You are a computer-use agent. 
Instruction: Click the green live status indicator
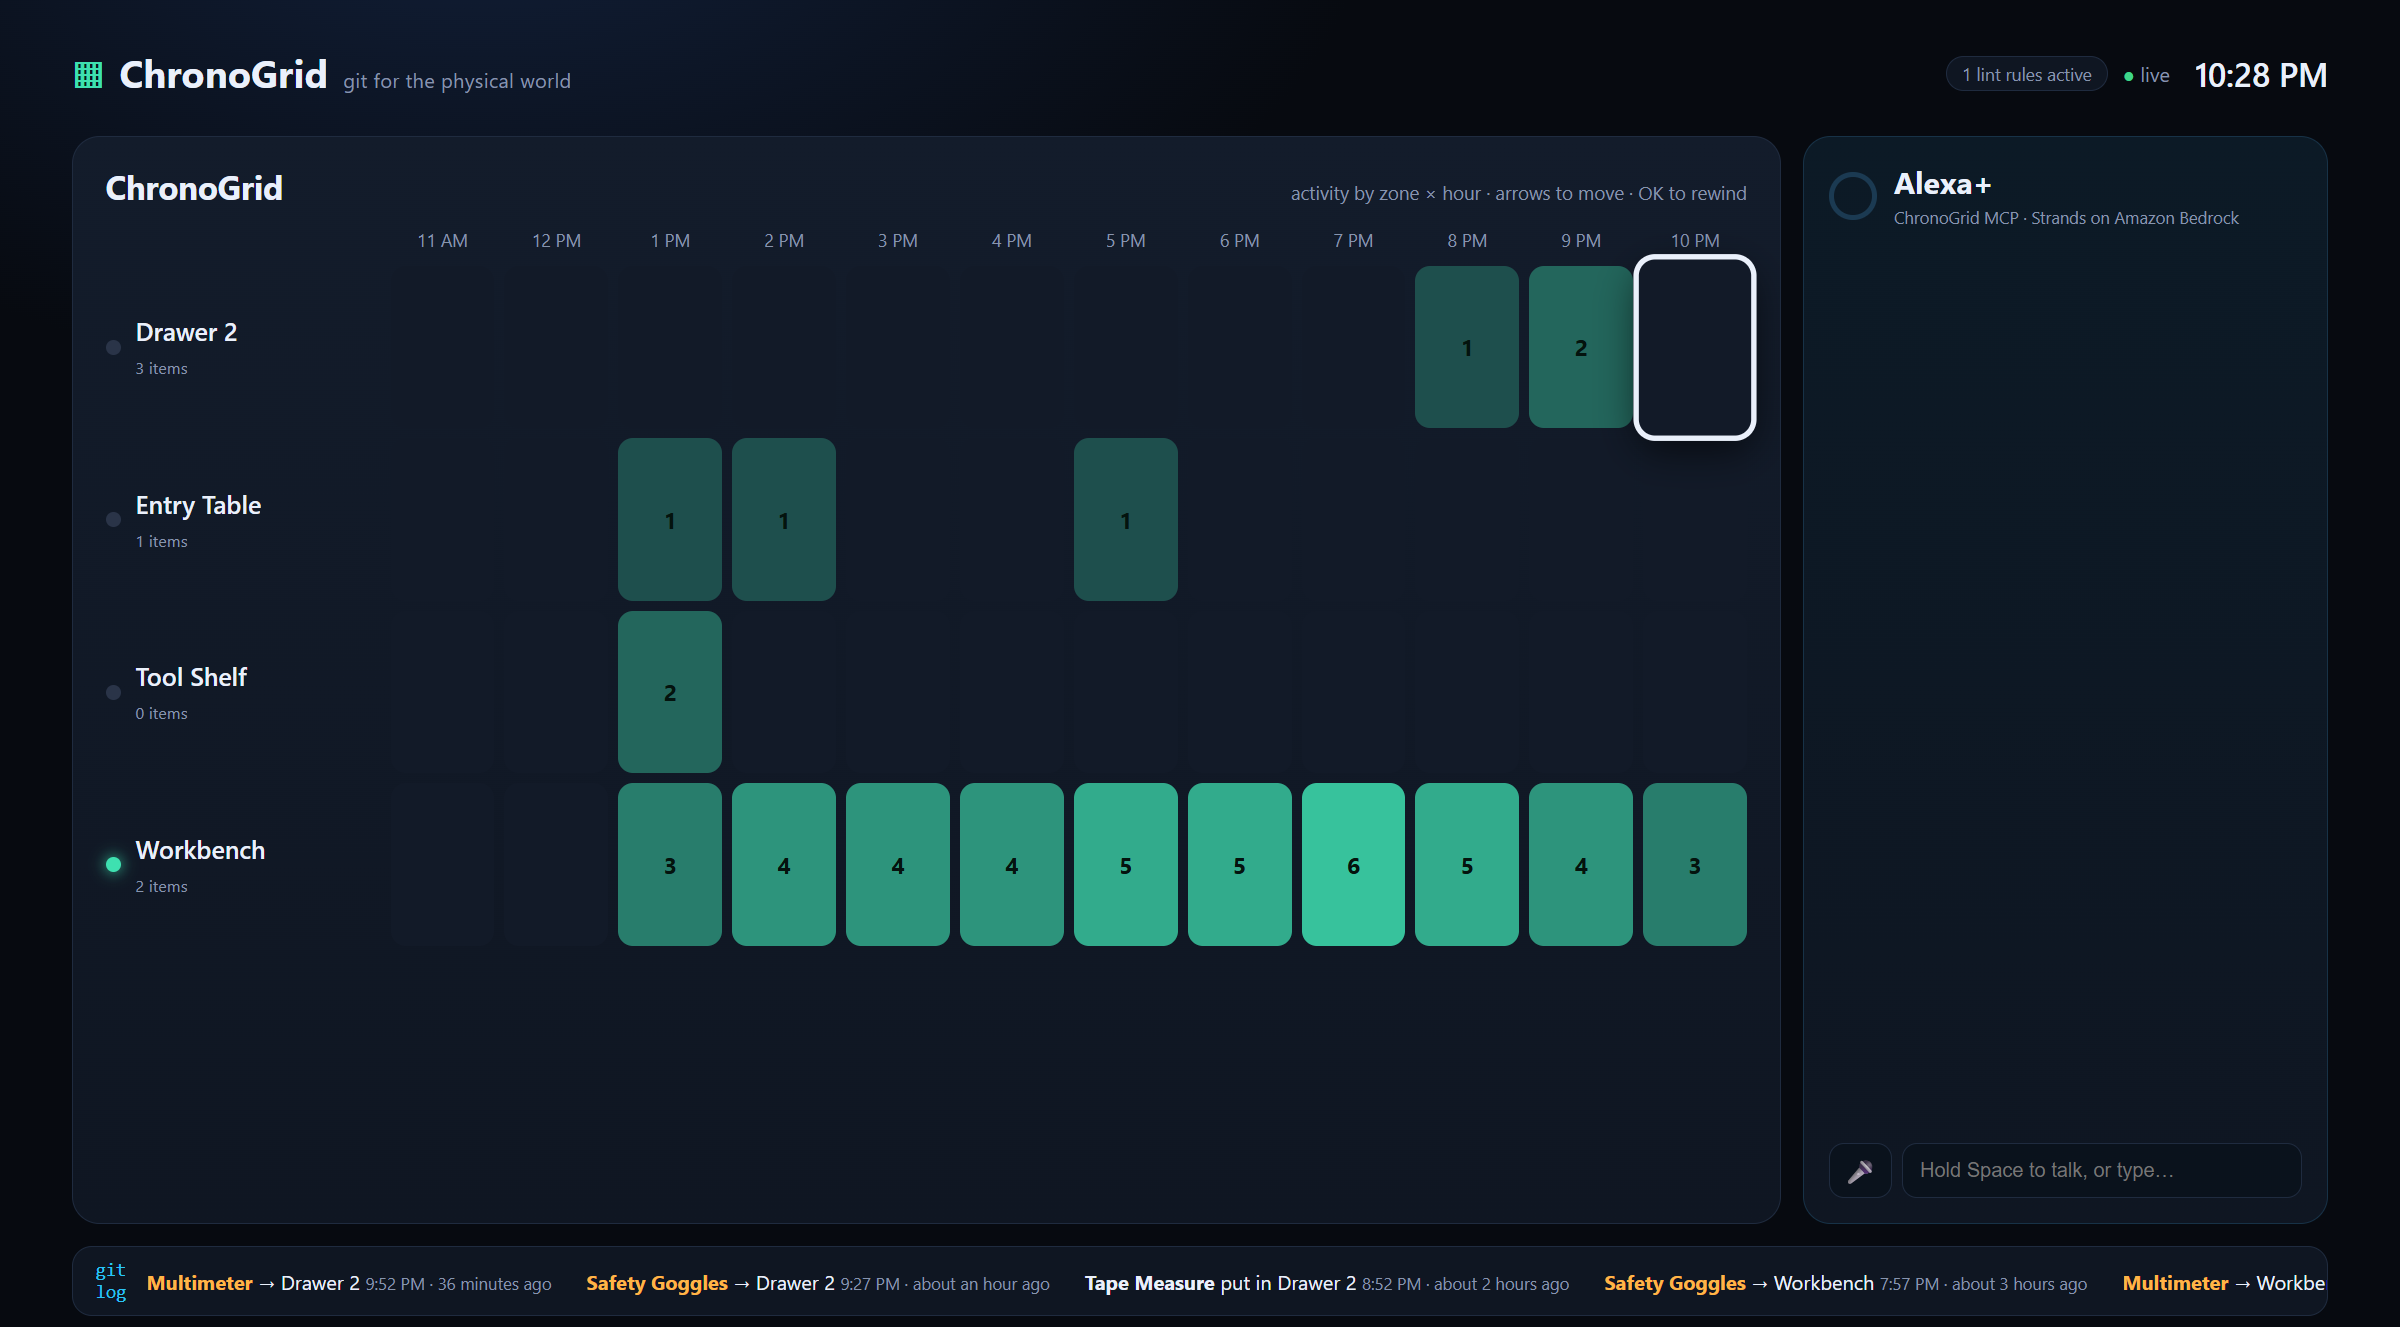pos(2146,75)
